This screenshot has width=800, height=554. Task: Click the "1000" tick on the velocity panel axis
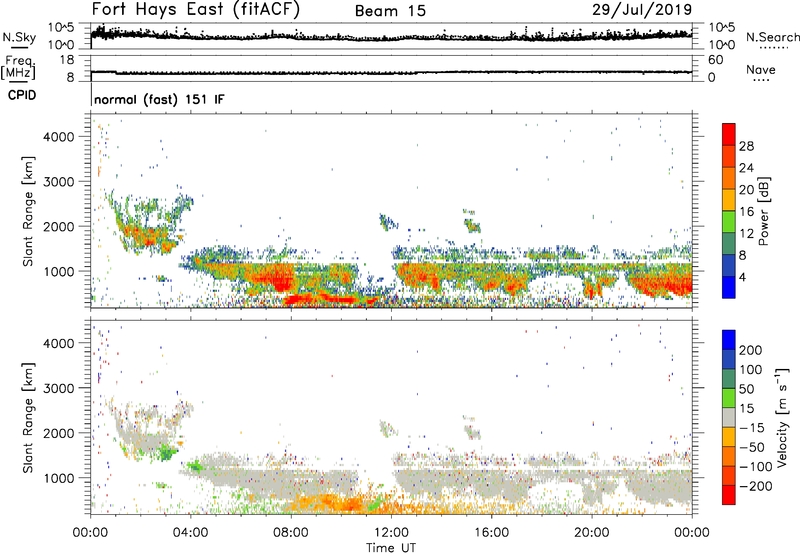(59, 478)
